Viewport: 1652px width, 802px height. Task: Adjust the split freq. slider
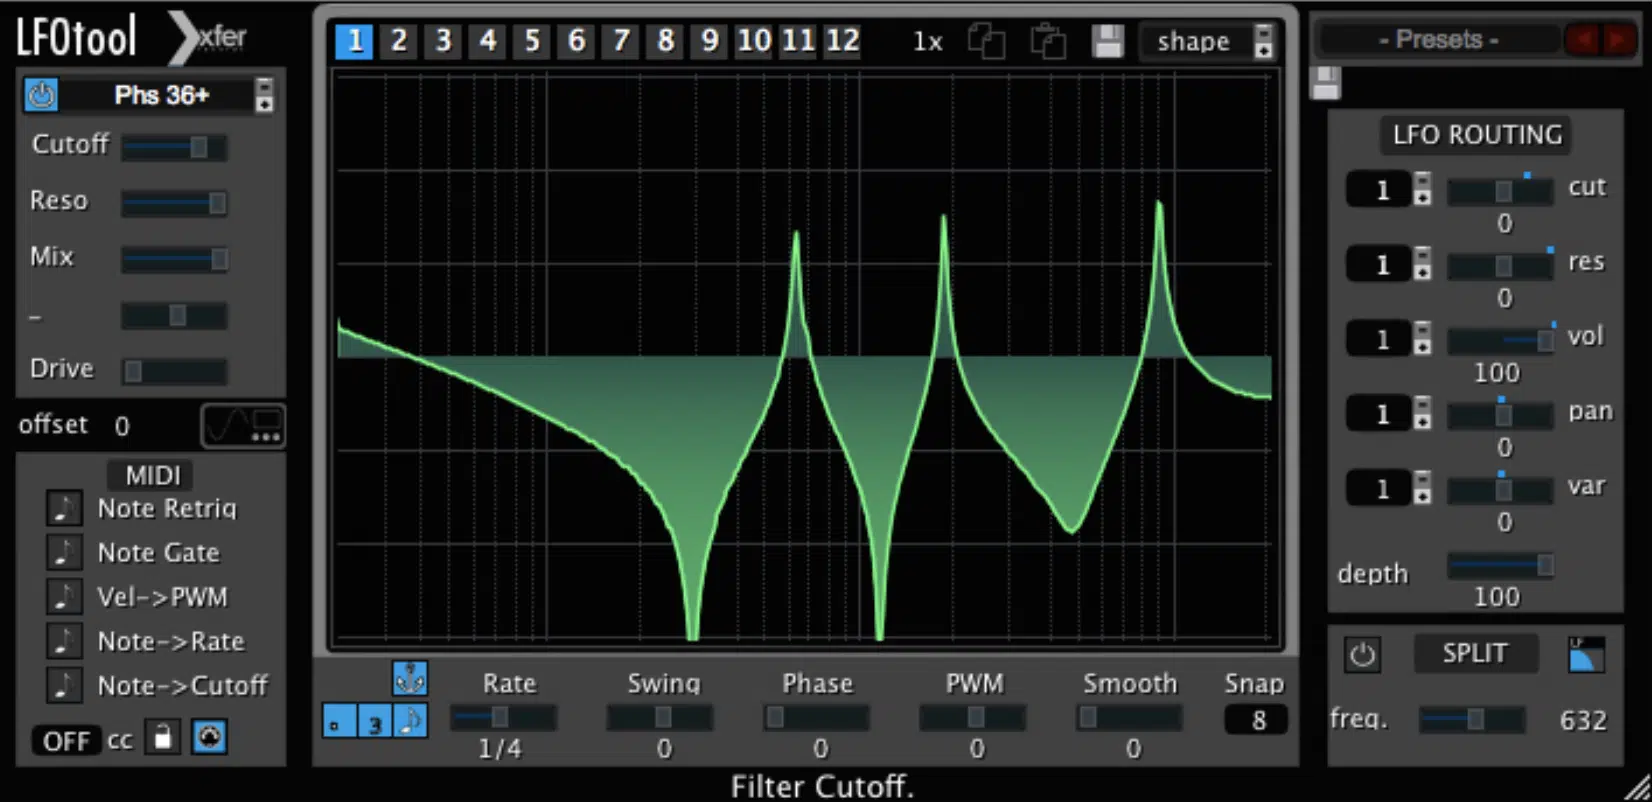(1473, 719)
